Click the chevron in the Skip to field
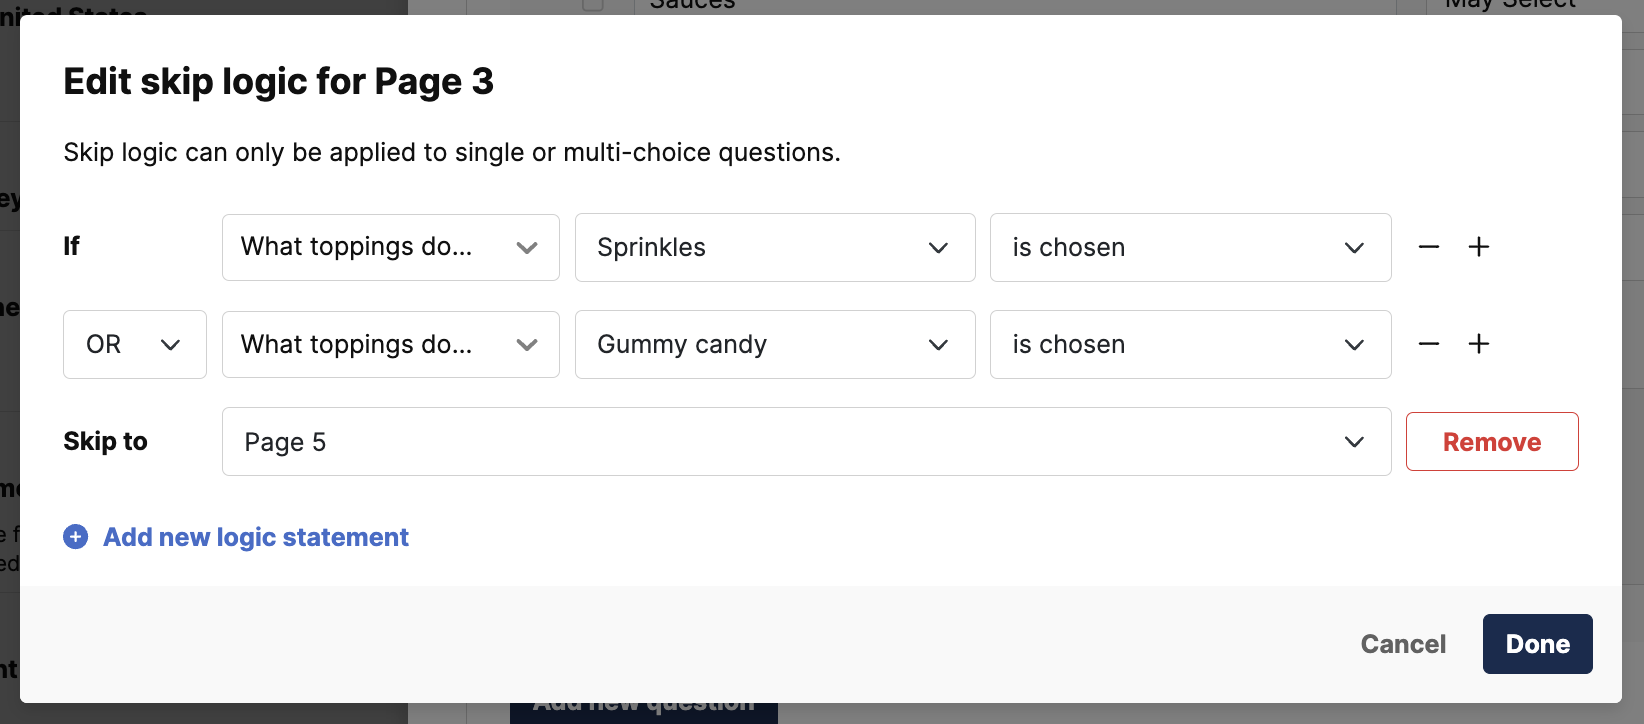Viewport: 1644px width, 724px height. 1354,442
